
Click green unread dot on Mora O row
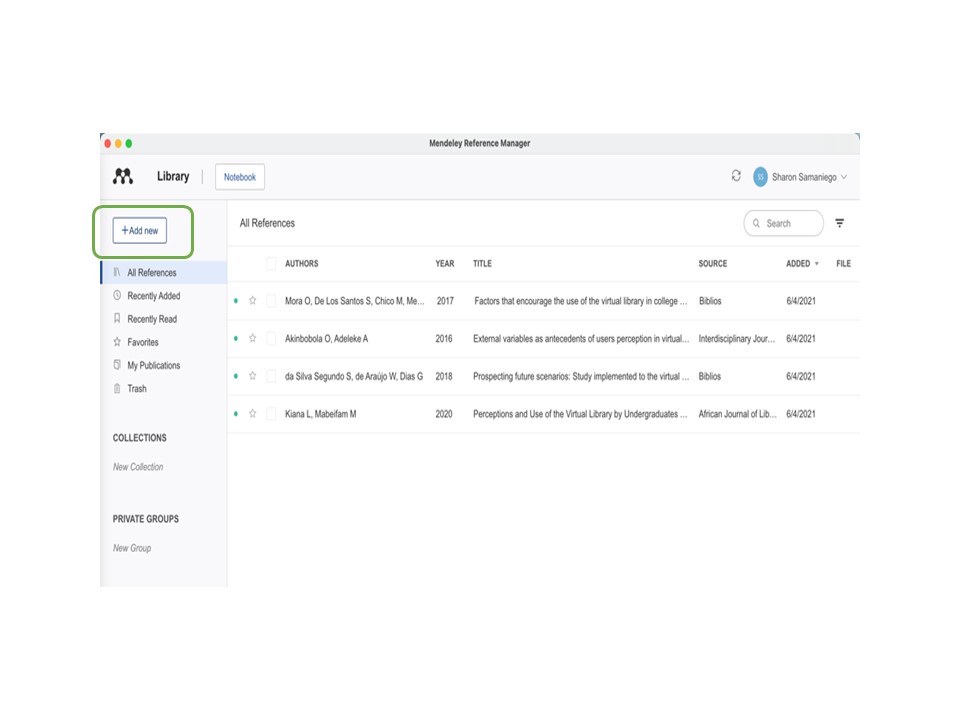[236, 301]
